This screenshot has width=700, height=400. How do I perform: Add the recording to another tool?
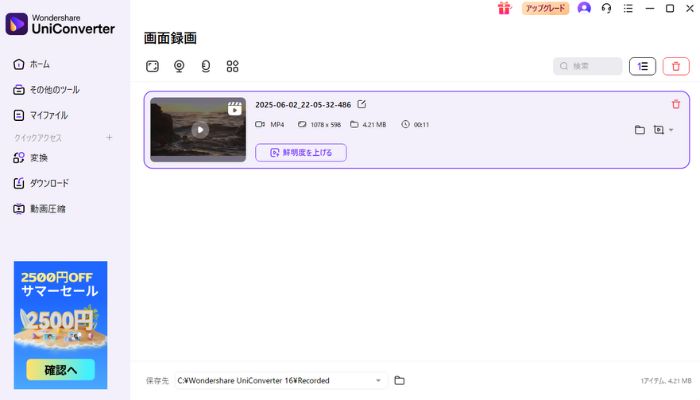(658, 130)
